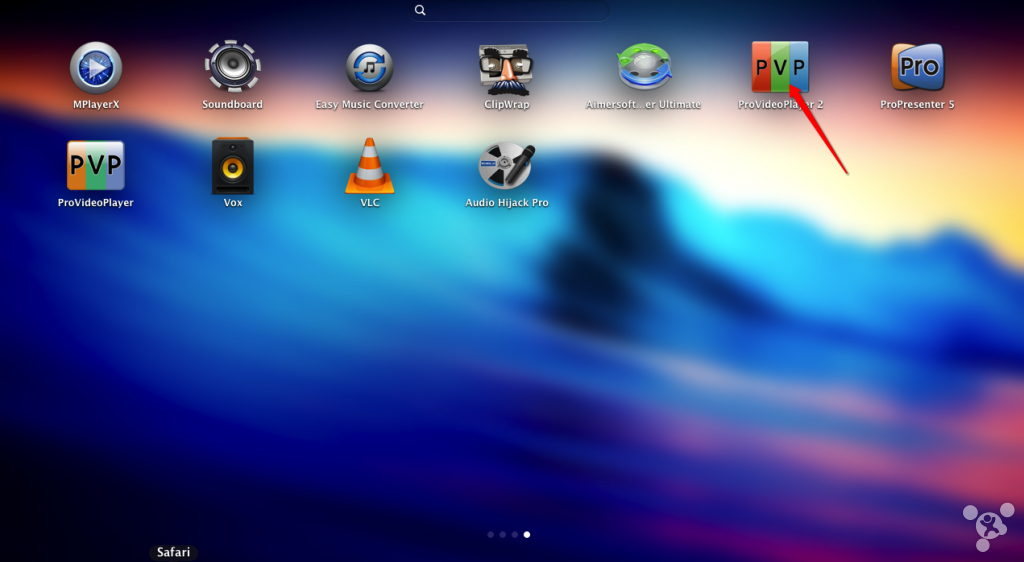Open the original ProVideoPlayer app

click(x=96, y=166)
